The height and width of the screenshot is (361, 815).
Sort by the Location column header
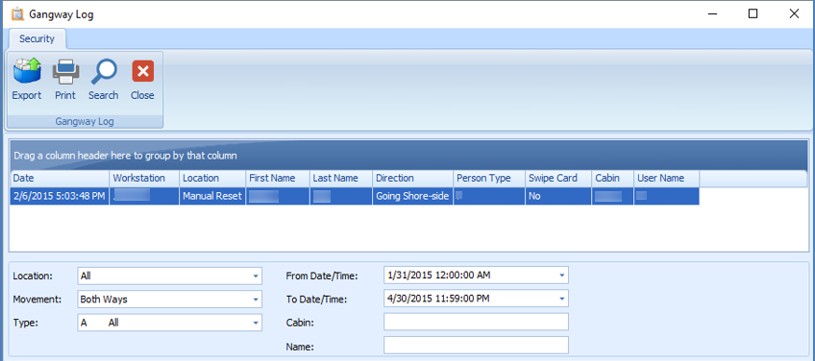213,178
